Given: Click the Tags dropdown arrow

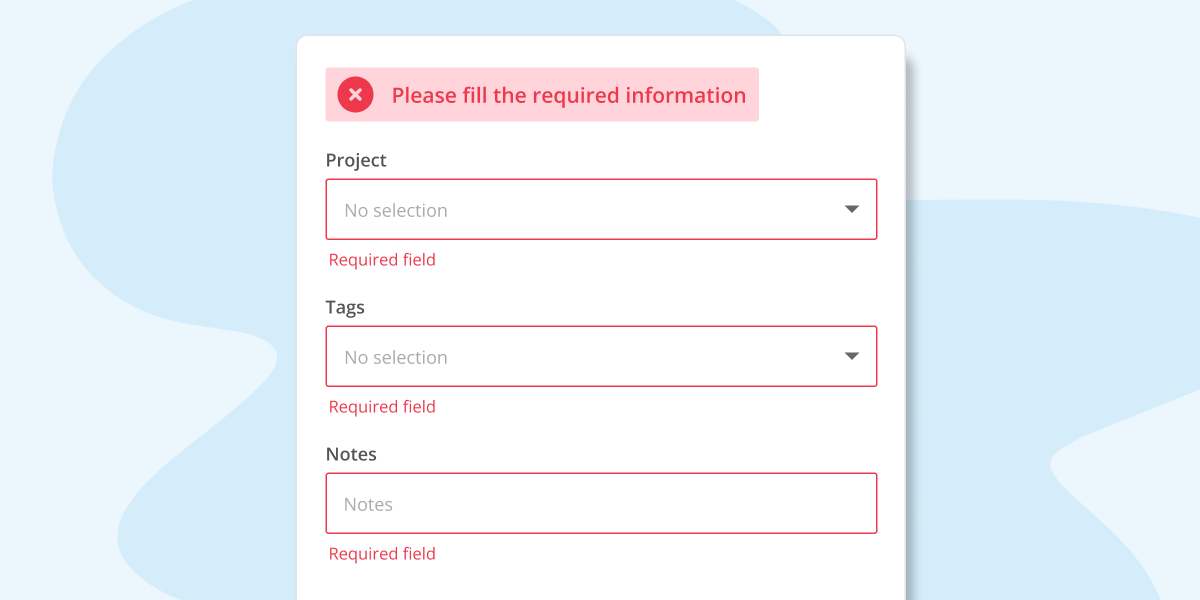Looking at the screenshot, I should coord(851,356).
